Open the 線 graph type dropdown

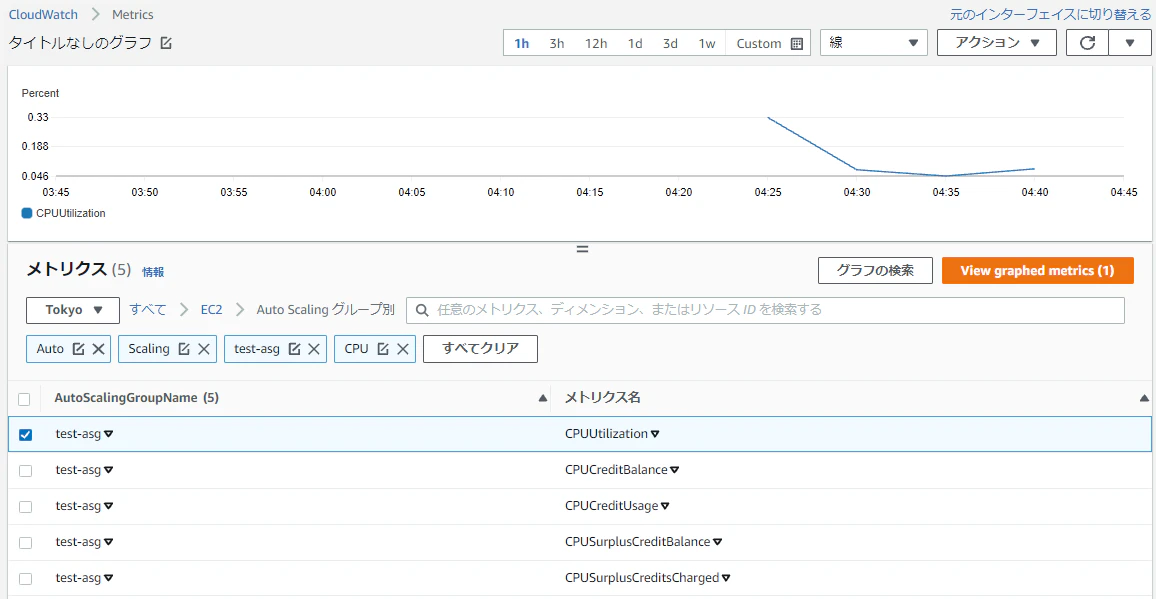coord(874,43)
